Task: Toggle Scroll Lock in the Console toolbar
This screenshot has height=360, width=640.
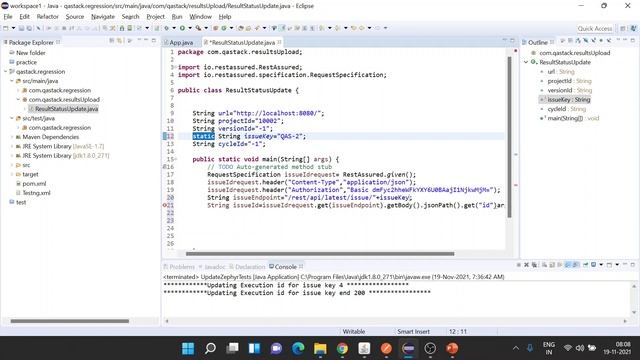Action: pyautogui.click(x=551, y=265)
